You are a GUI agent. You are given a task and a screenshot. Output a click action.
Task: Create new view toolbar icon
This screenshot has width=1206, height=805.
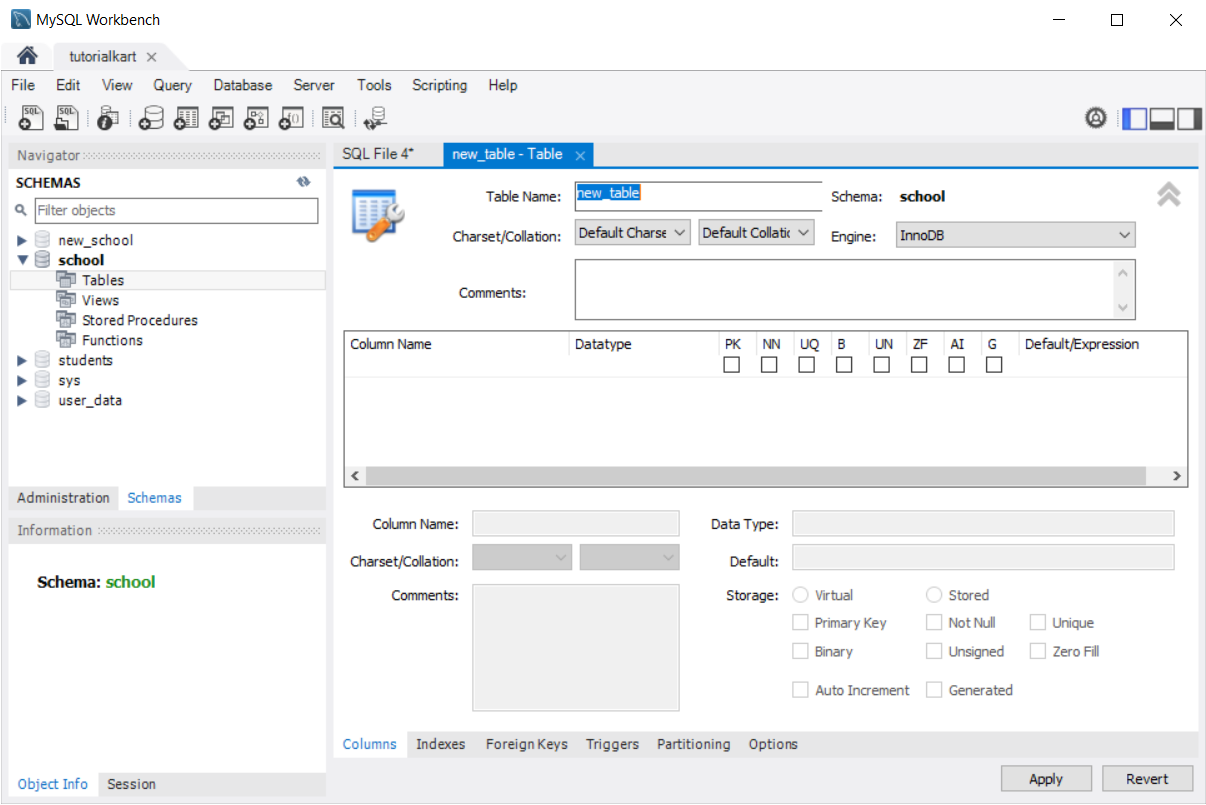point(221,118)
